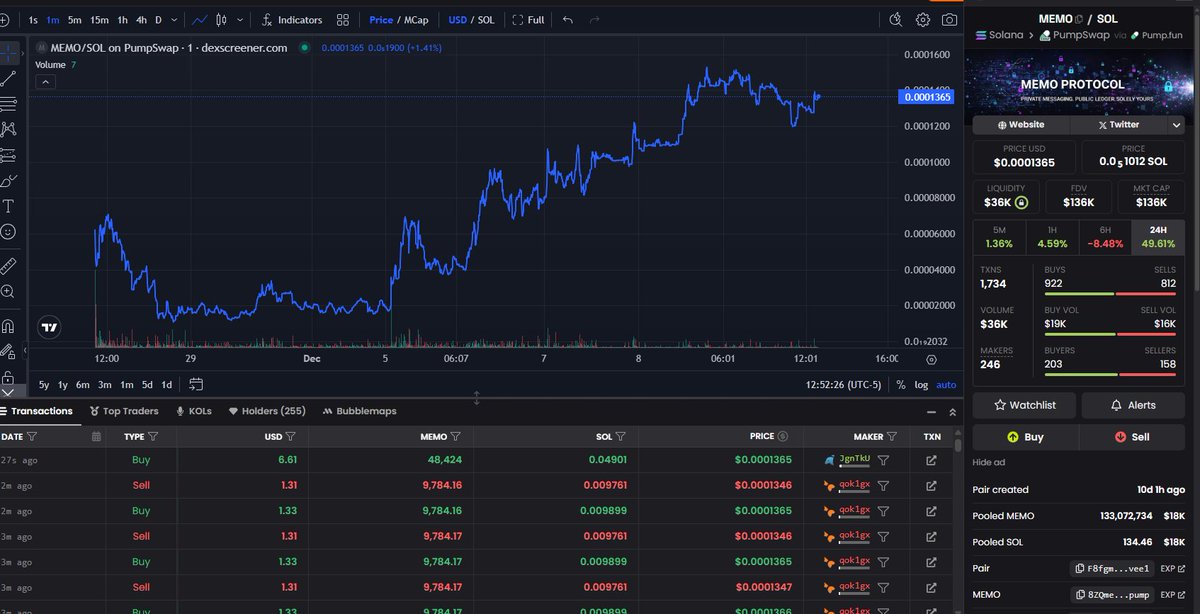
Task: Filter transactions by USD column
Action: coord(290,436)
